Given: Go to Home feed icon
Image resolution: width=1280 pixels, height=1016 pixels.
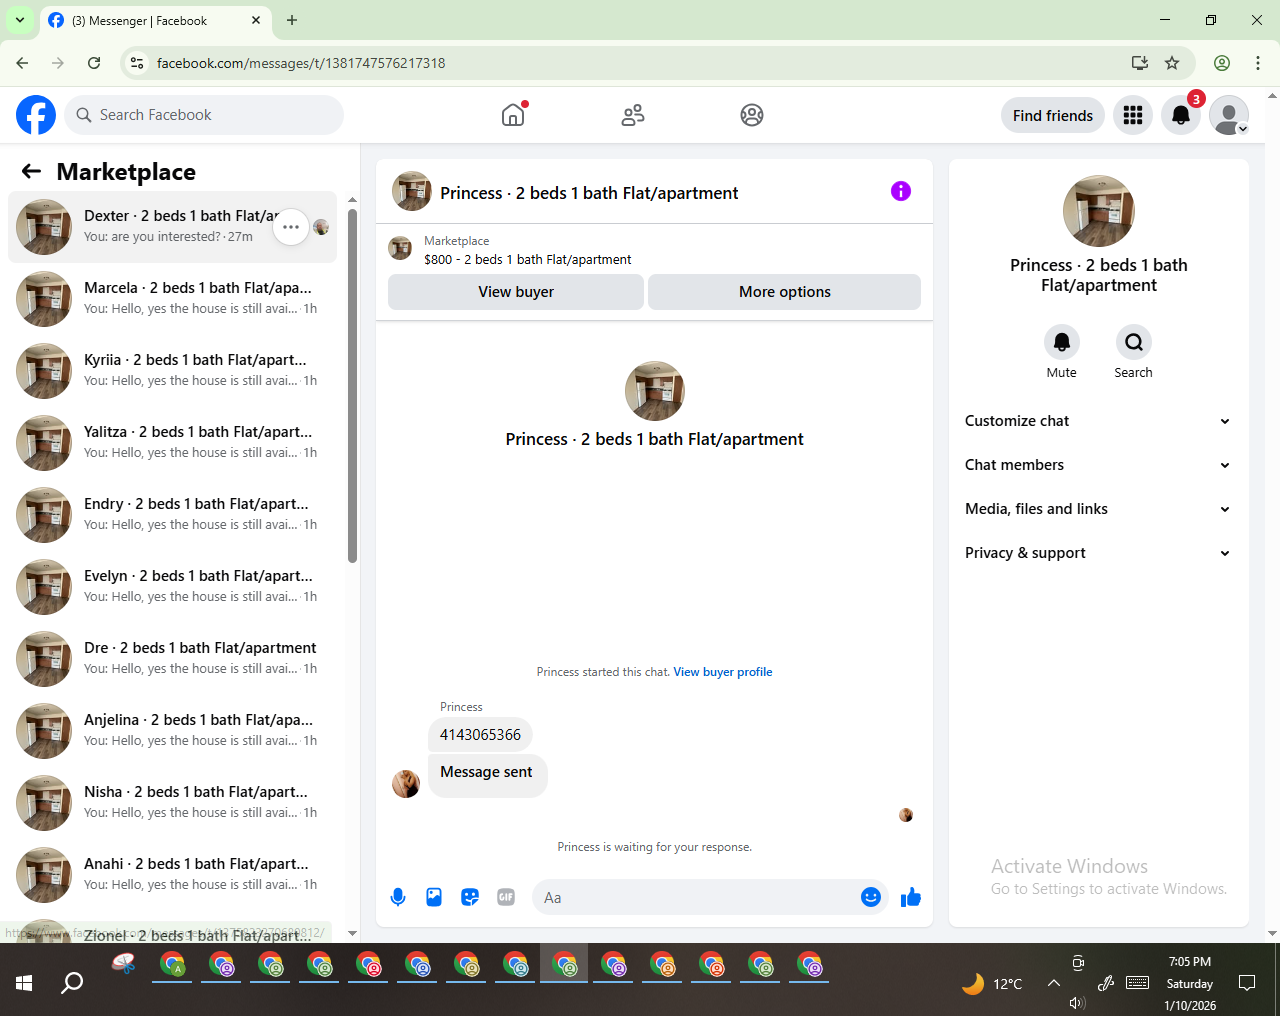Looking at the screenshot, I should (x=513, y=115).
